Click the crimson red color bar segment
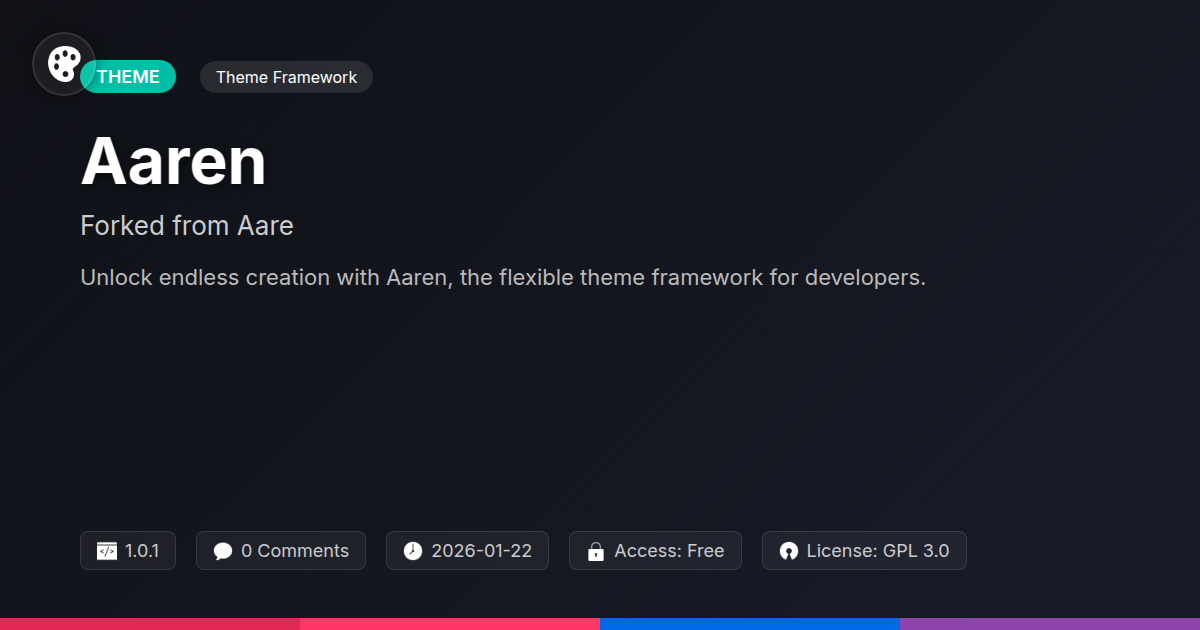The image size is (1200, 630). (150, 623)
